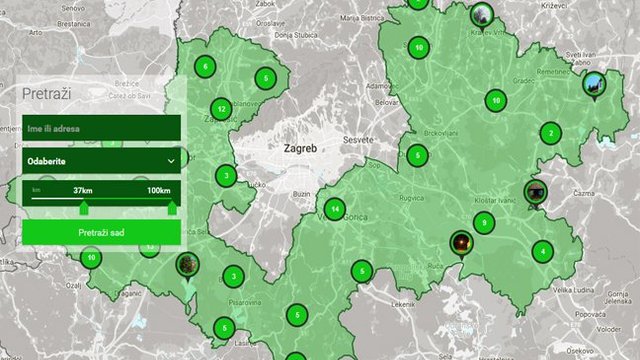Image resolution: width=640 pixels, height=360 pixels.
Task: Click the 'Popovača' map label
Action: 590,315
